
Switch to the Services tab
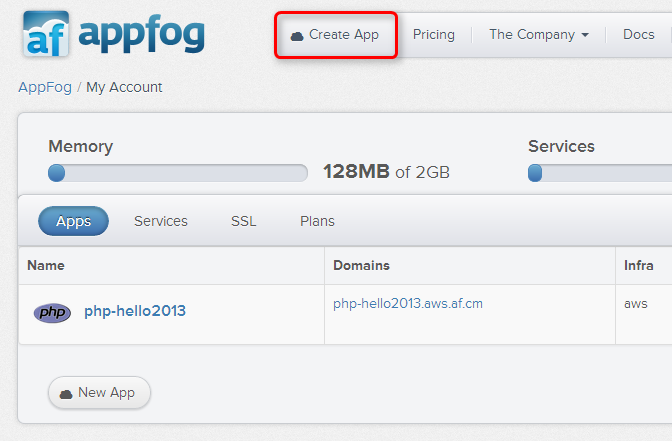[161, 221]
